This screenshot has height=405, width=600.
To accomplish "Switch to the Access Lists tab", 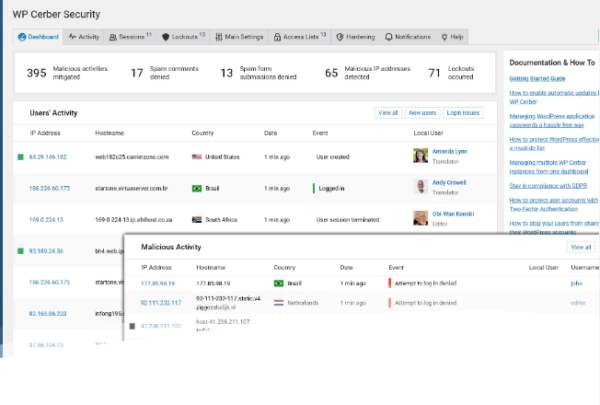I will pyautogui.click(x=299, y=37).
